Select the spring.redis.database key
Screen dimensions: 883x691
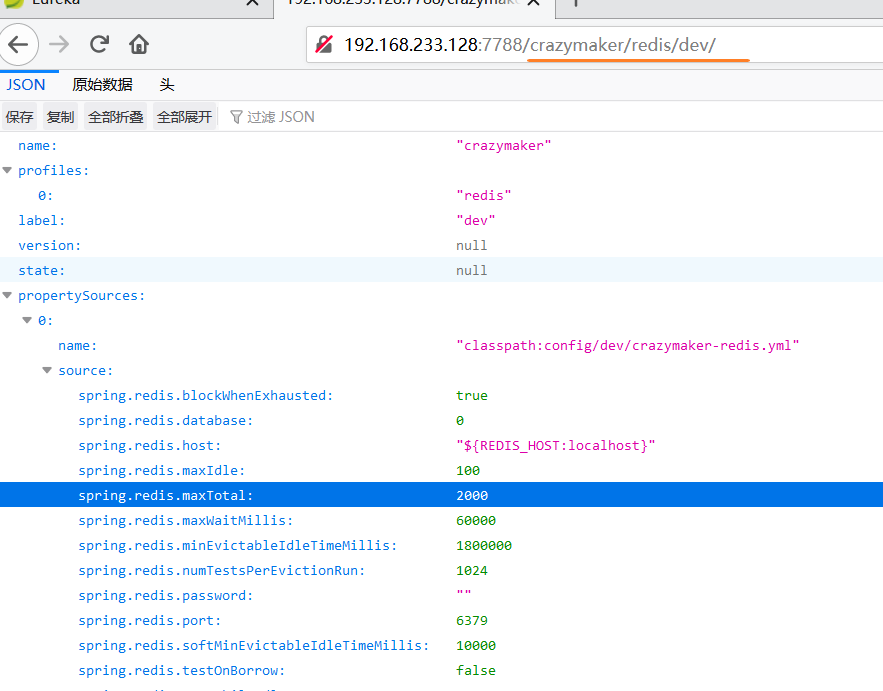pos(166,420)
